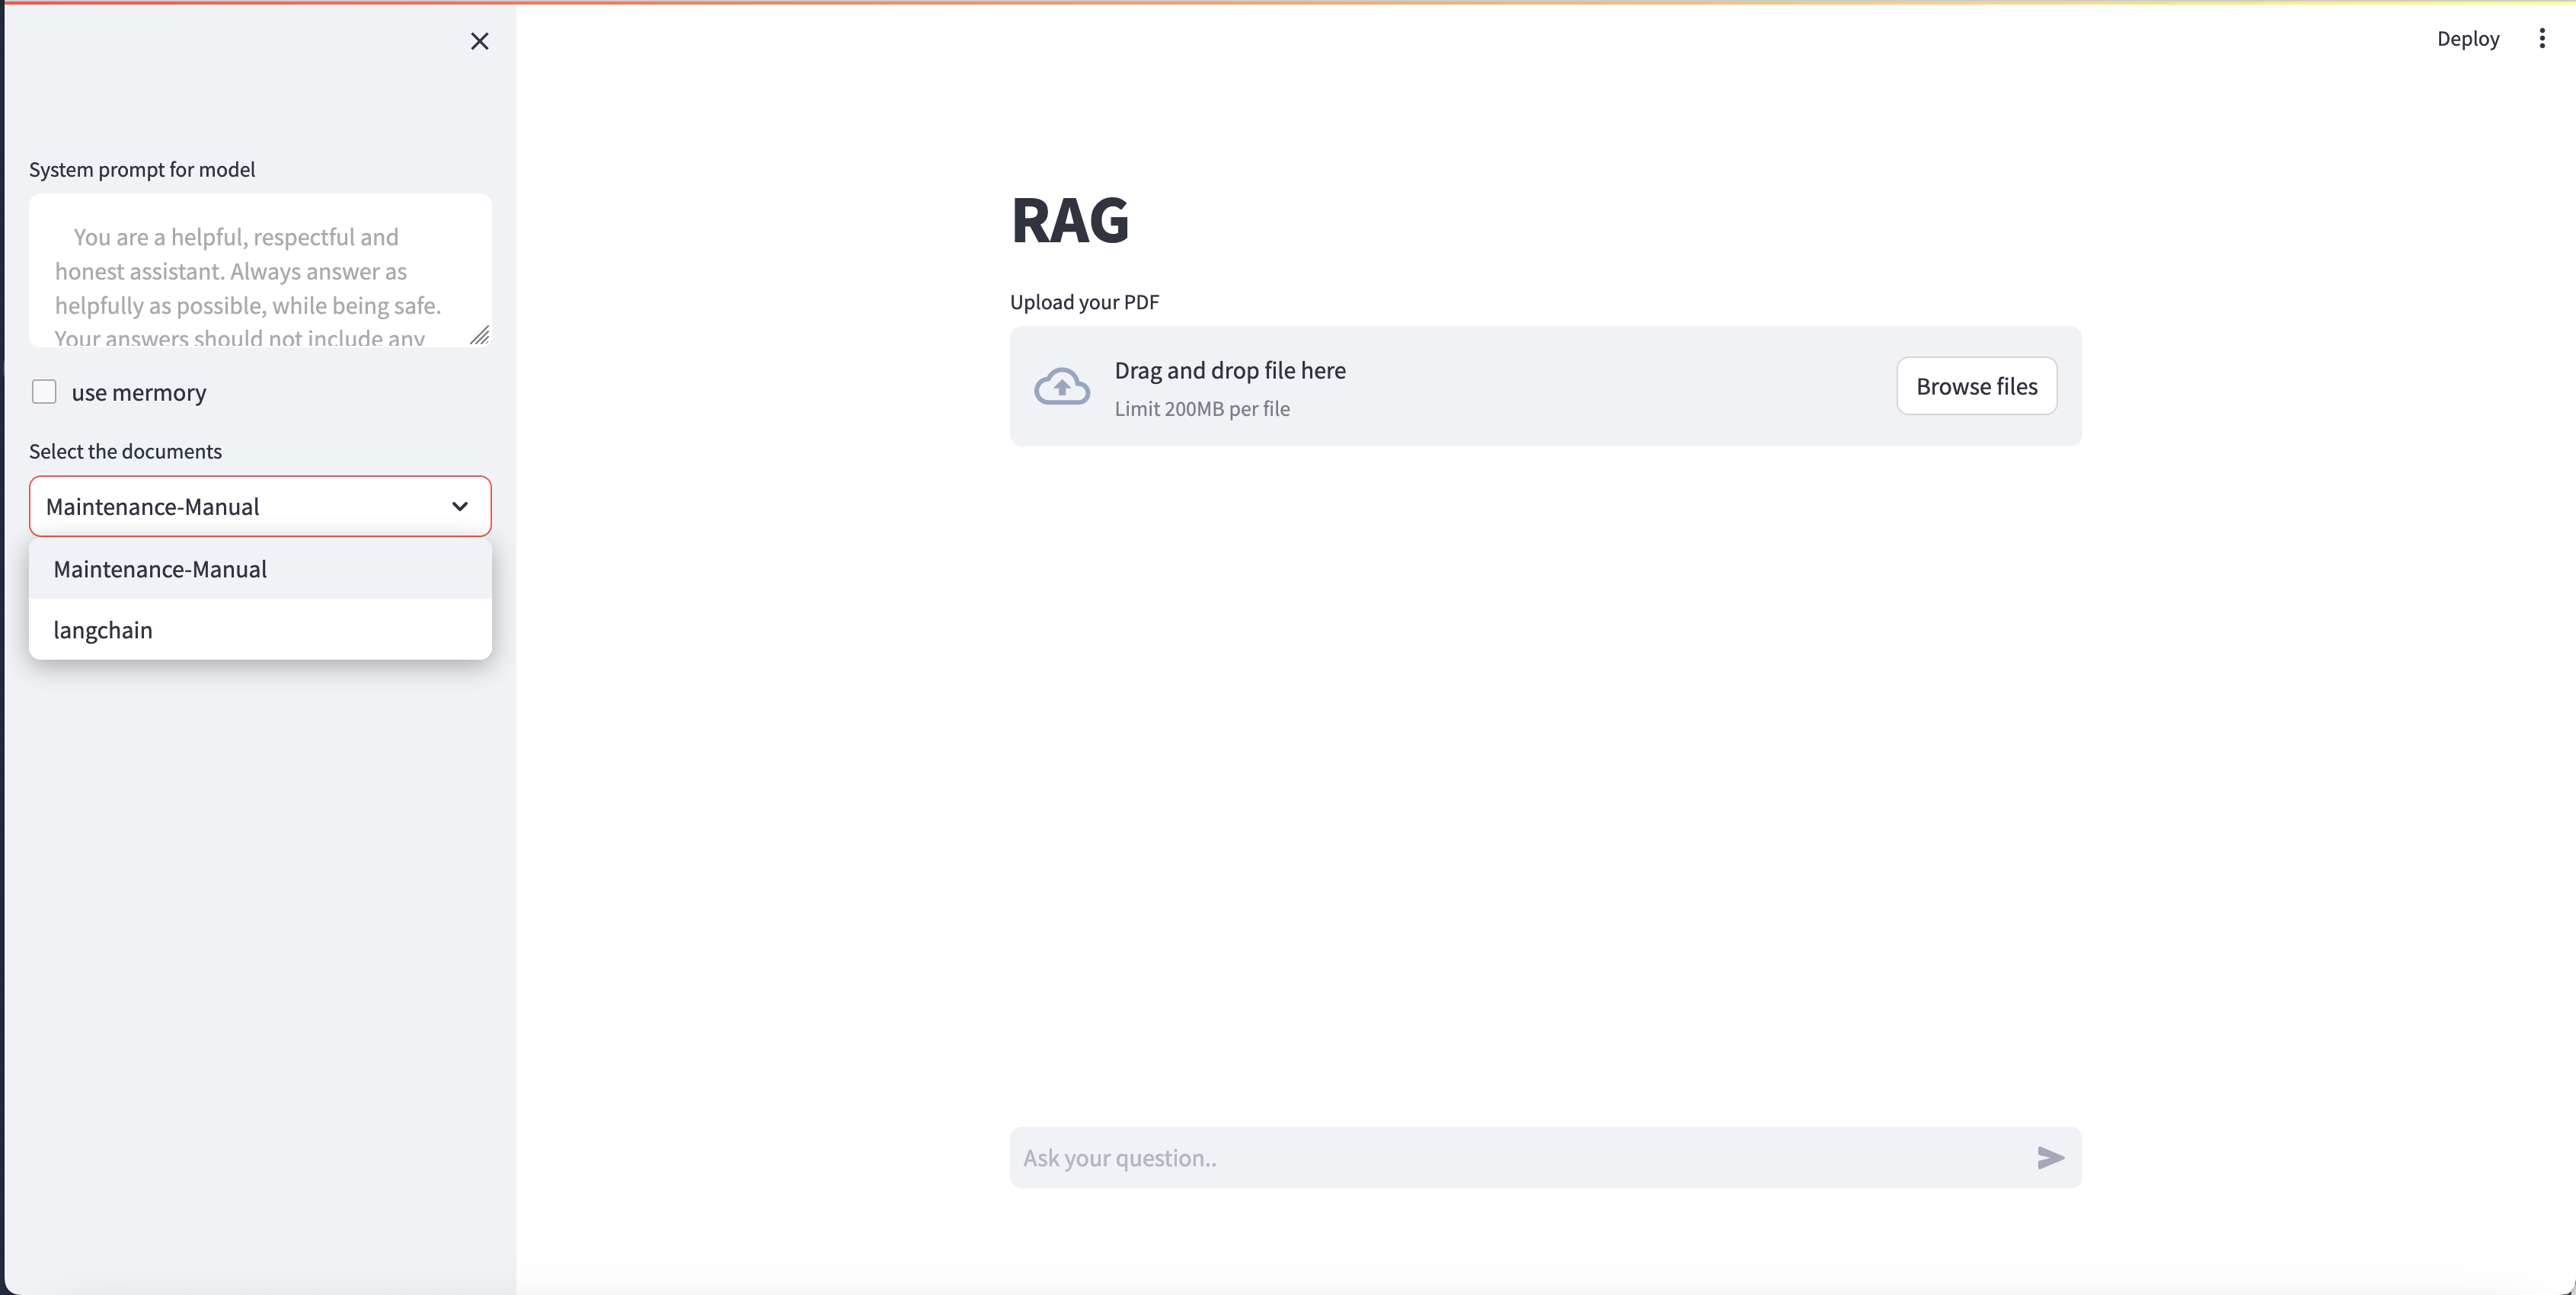This screenshot has width=2576, height=1295.
Task: Click the Browse files button
Action: pyautogui.click(x=1977, y=385)
